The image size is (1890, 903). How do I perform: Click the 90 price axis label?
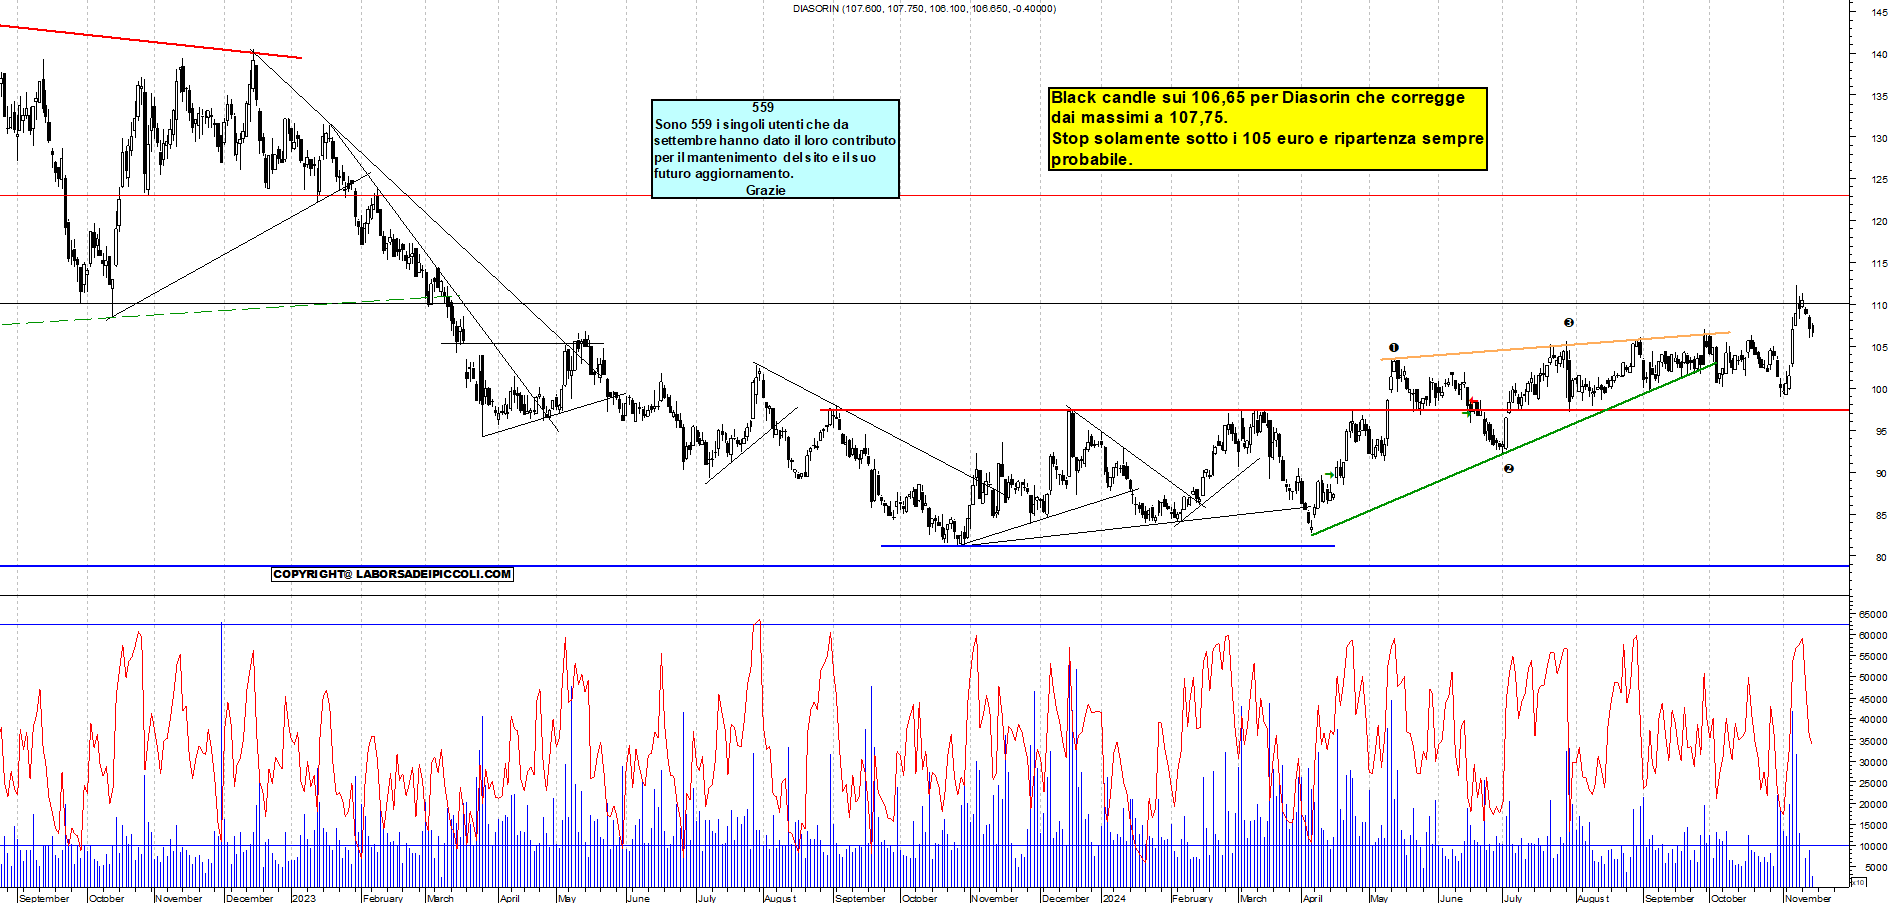(1881, 474)
